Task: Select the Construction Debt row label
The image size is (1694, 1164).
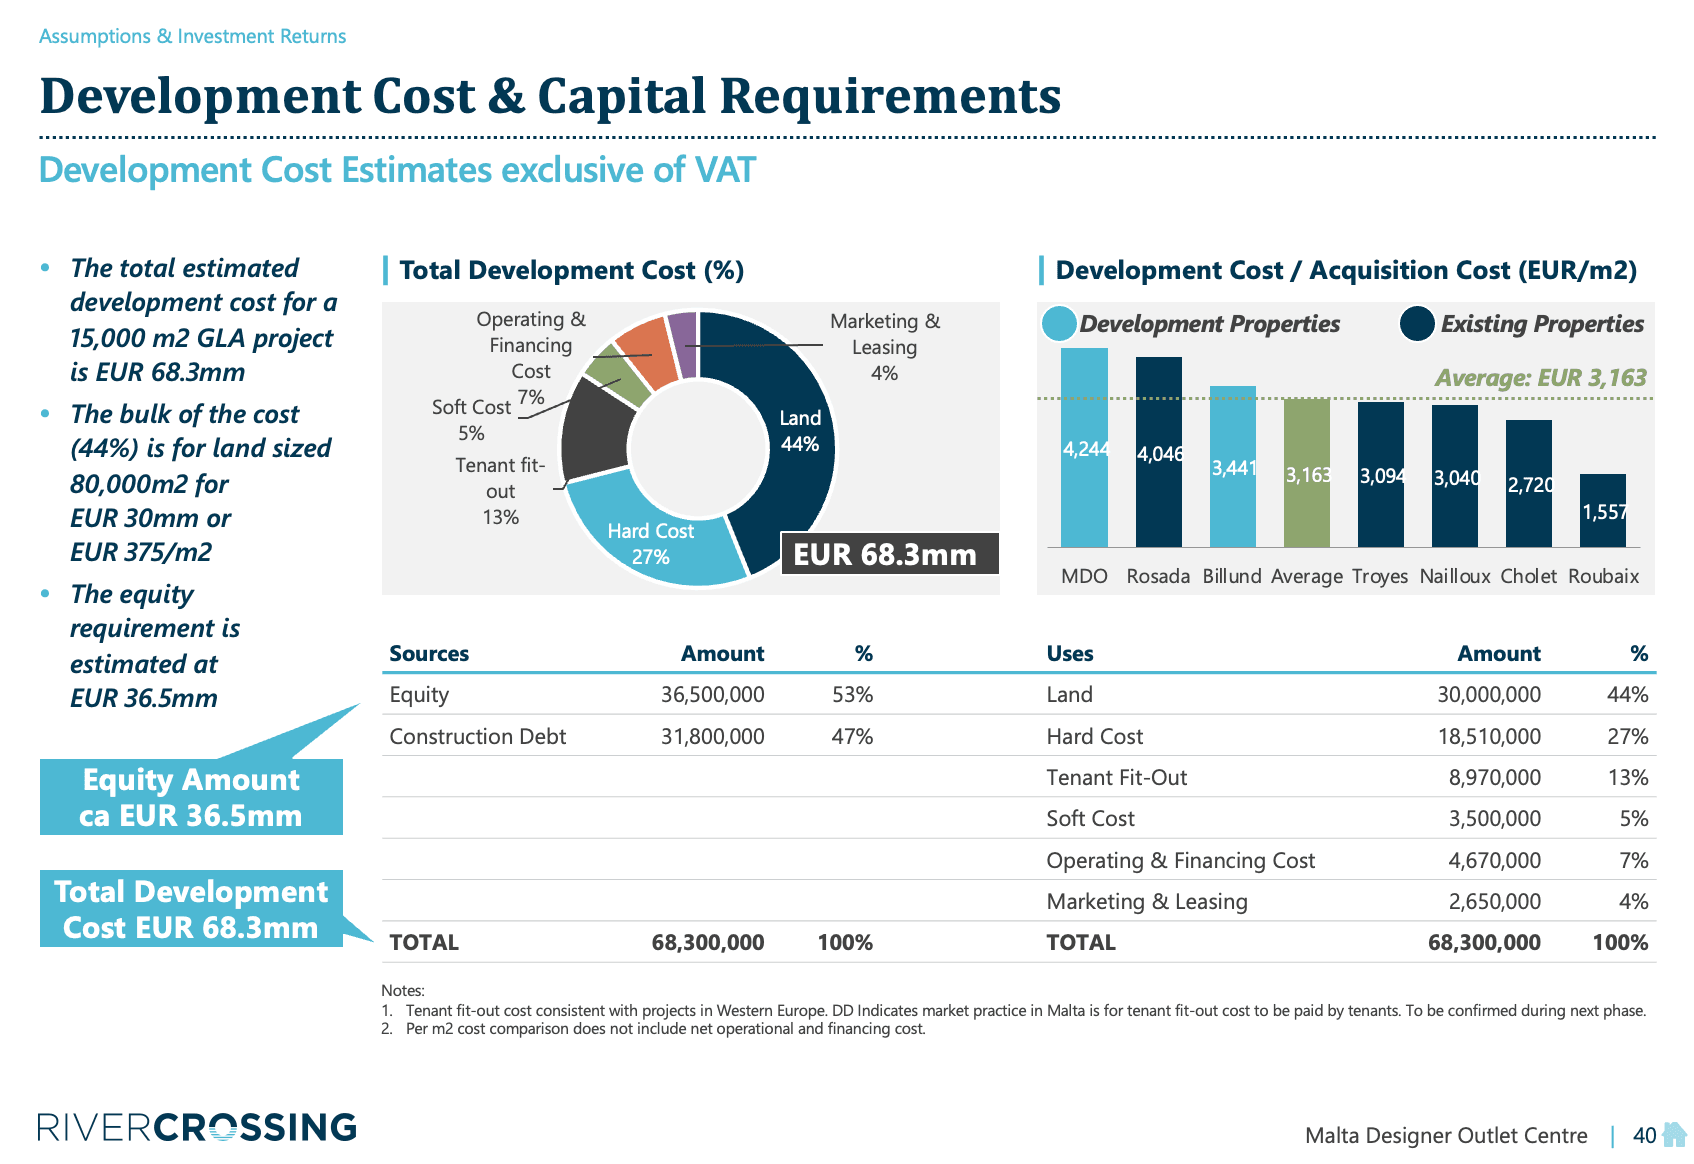Action: click(477, 736)
